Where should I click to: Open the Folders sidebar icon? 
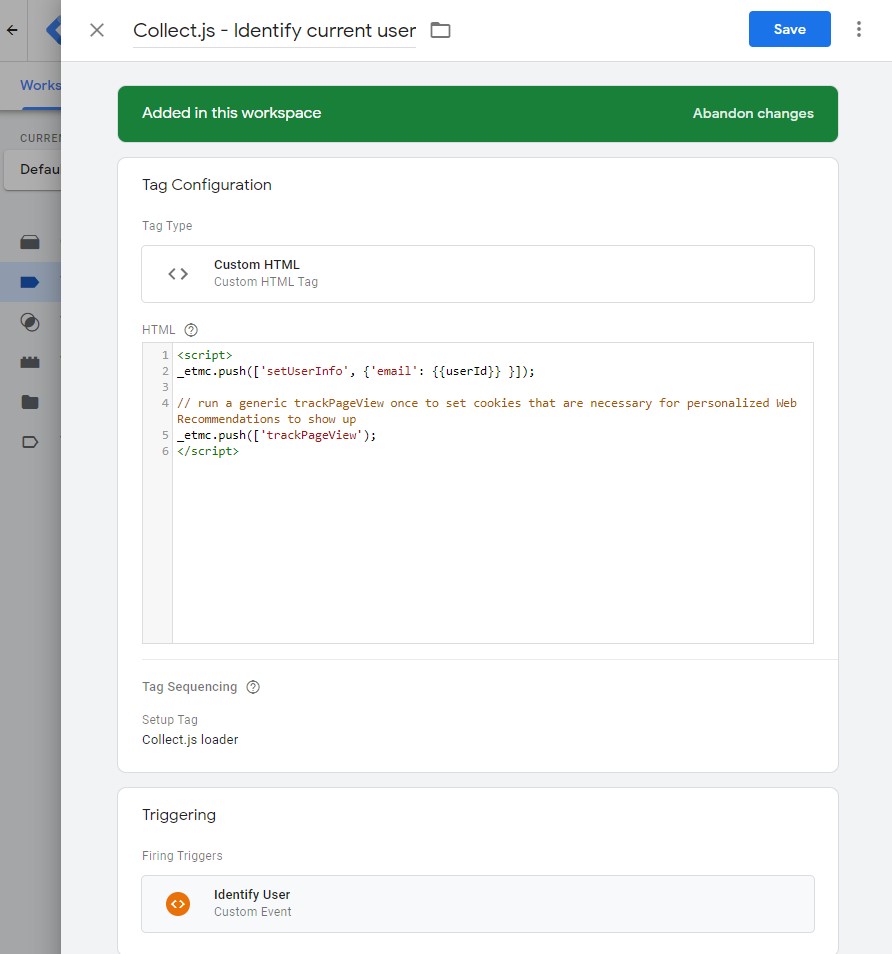pyautogui.click(x=30, y=402)
